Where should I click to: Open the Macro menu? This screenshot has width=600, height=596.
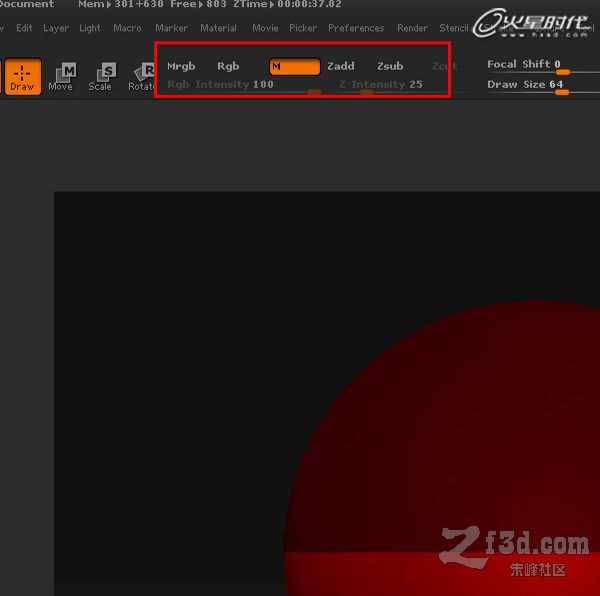click(x=127, y=28)
